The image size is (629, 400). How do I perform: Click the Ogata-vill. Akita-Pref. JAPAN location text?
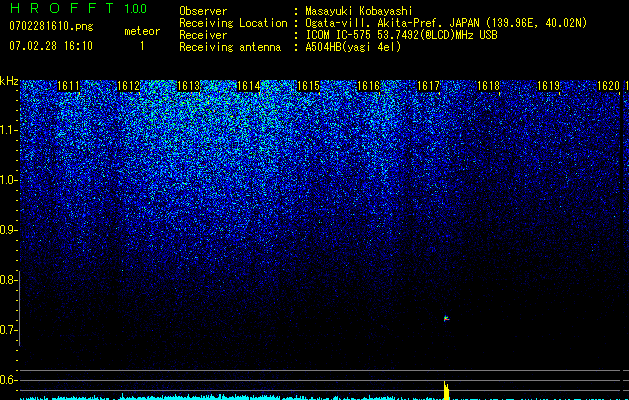click(x=446, y=23)
